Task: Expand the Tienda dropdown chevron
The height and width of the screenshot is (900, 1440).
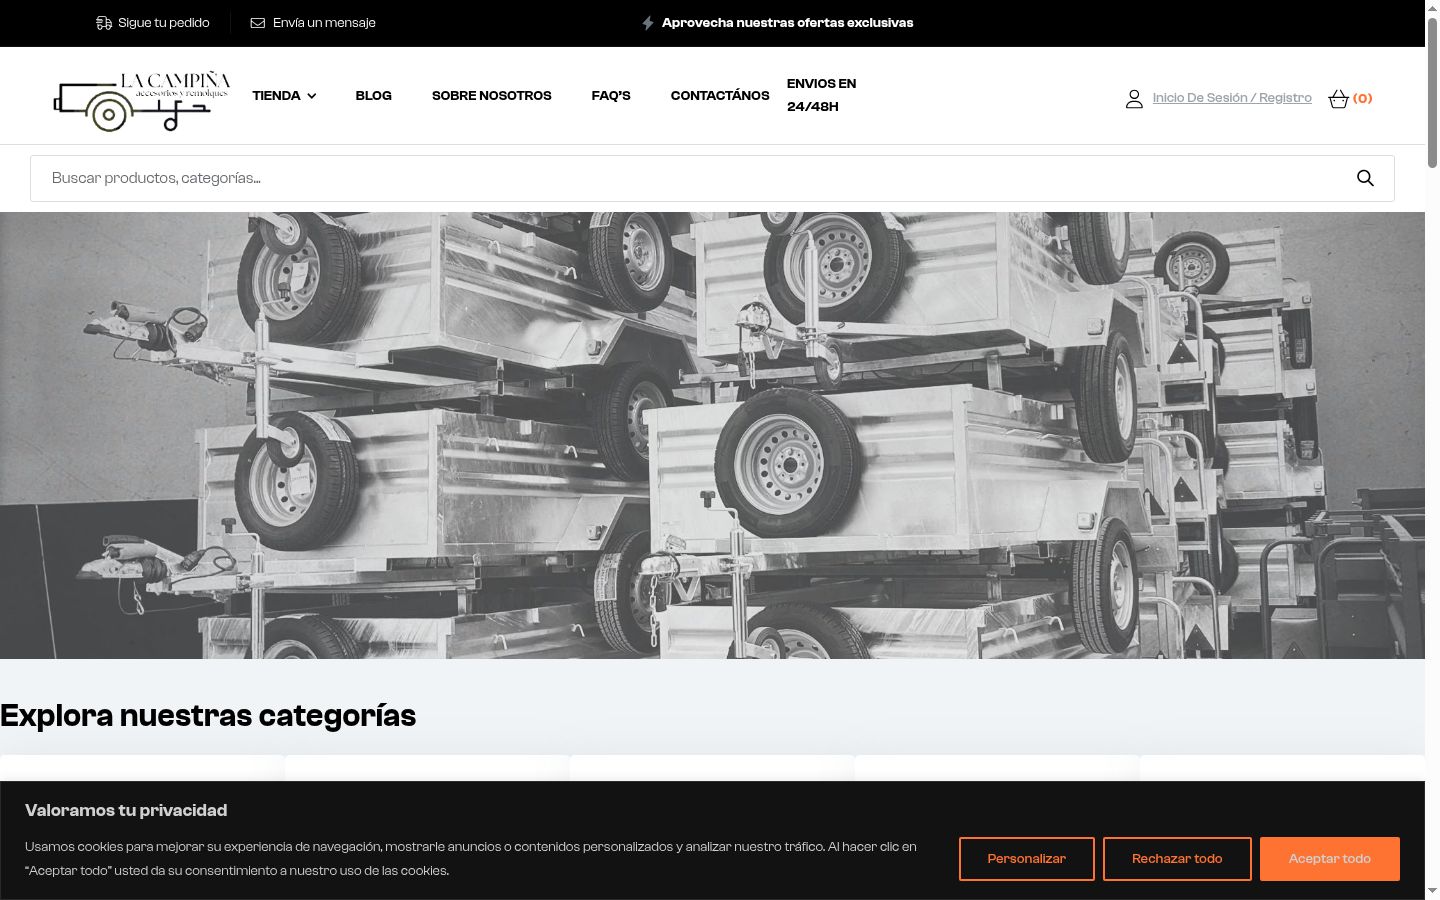Action: pyautogui.click(x=311, y=96)
